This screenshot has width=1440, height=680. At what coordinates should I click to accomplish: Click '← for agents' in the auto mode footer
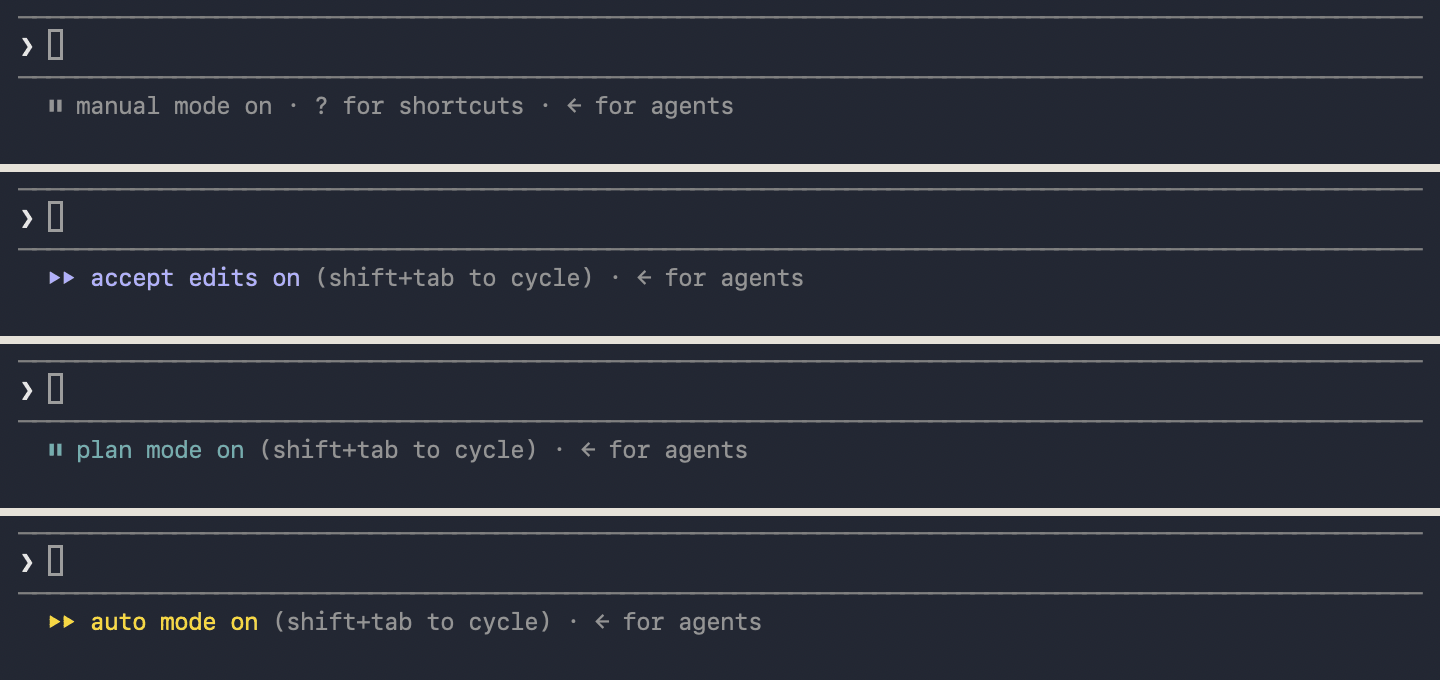(x=678, y=622)
